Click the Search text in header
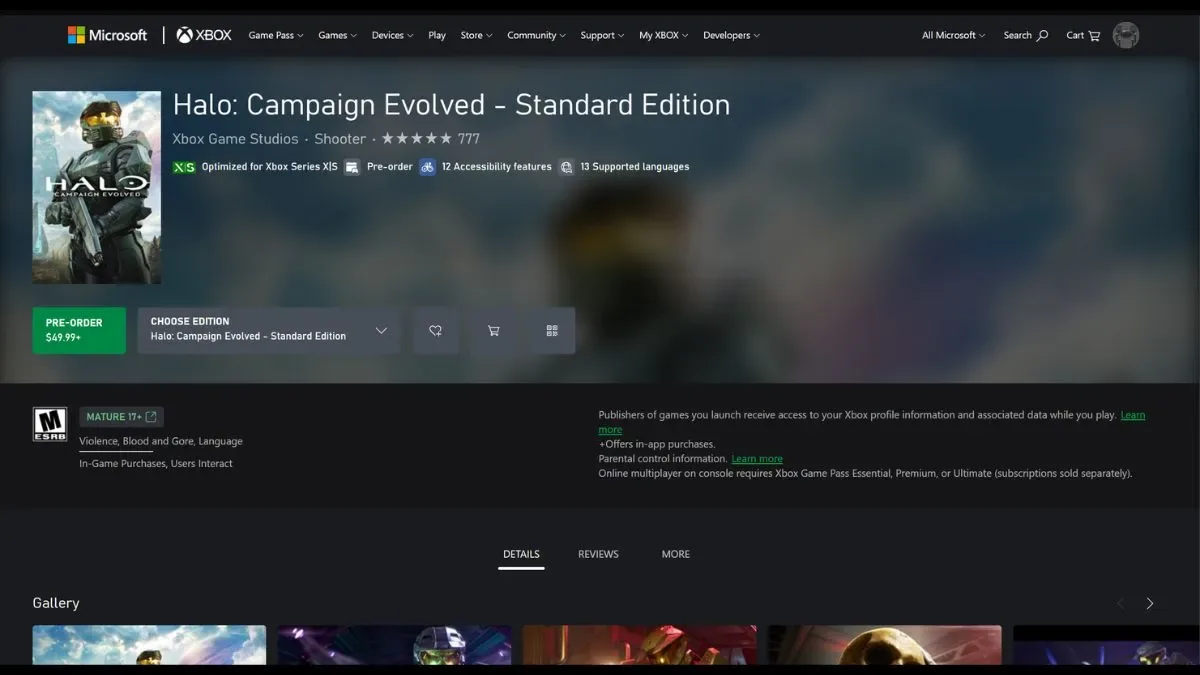 (x=1017, y=35)
